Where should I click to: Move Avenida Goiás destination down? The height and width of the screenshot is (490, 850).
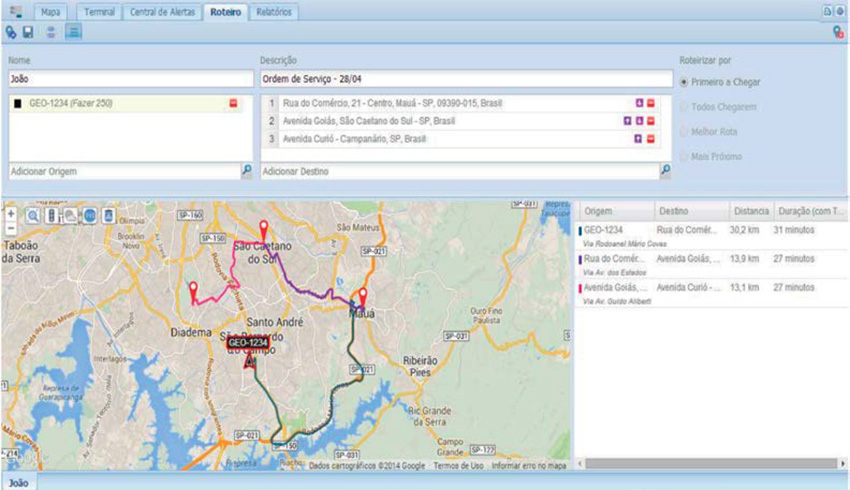(x=639, y=121)
